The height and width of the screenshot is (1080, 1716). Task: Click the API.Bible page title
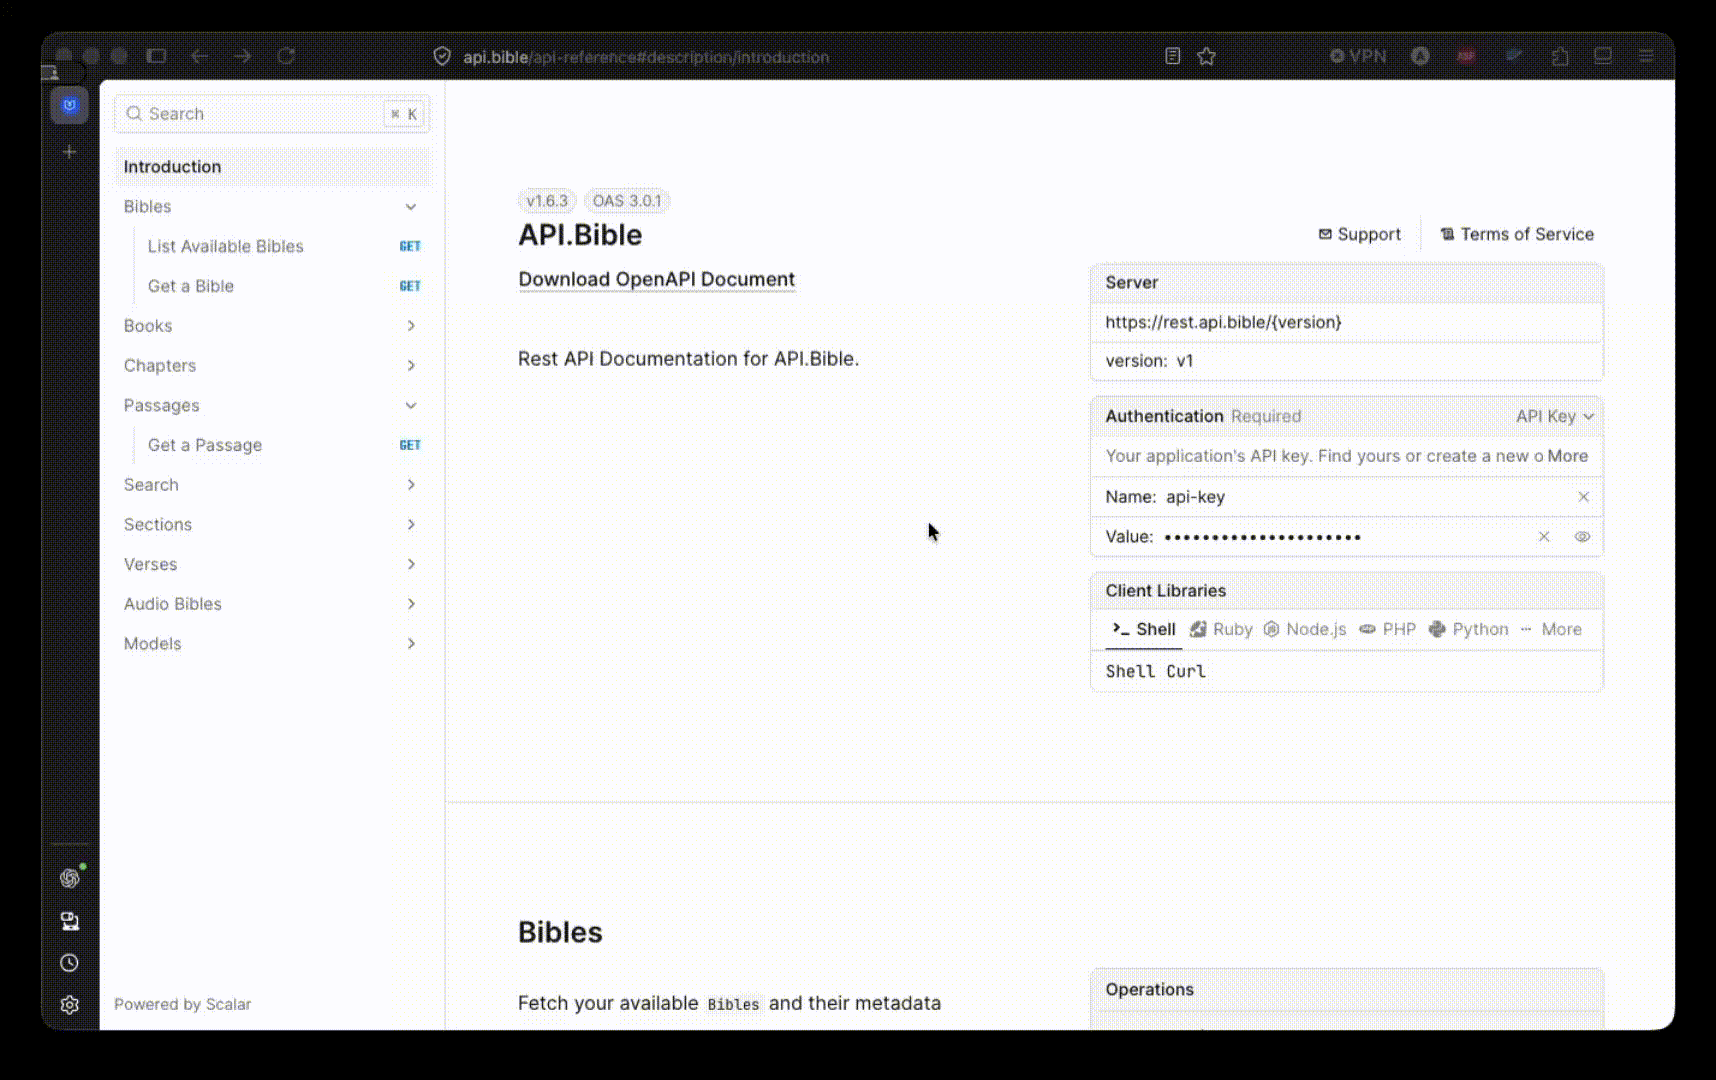point(580,235)
